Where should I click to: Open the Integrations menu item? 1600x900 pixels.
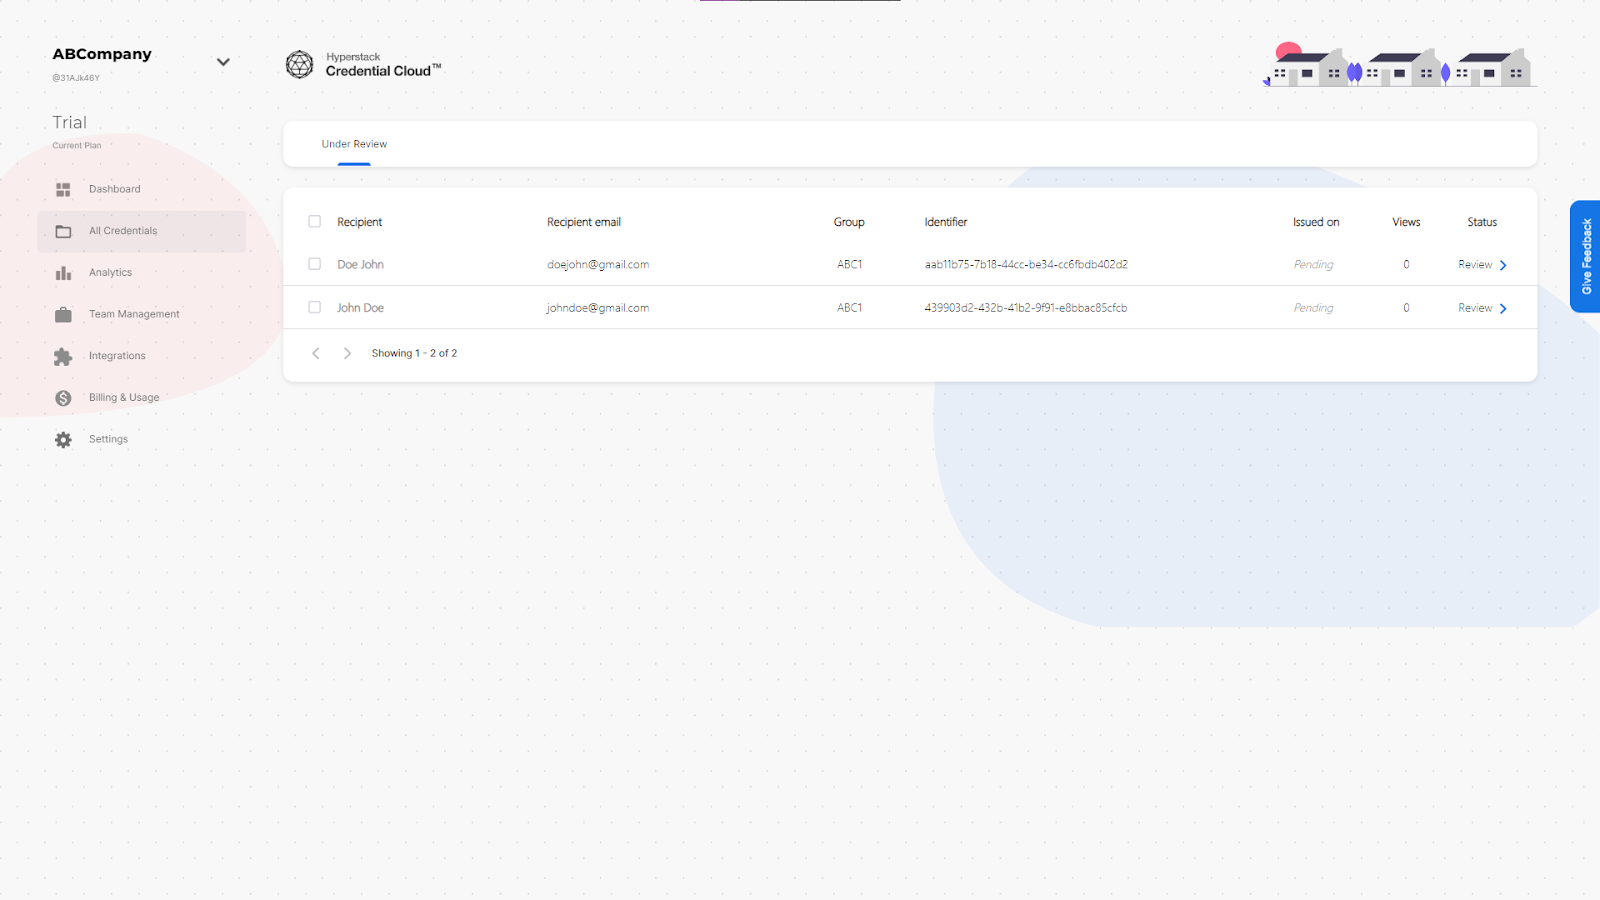tap(142, 356)
